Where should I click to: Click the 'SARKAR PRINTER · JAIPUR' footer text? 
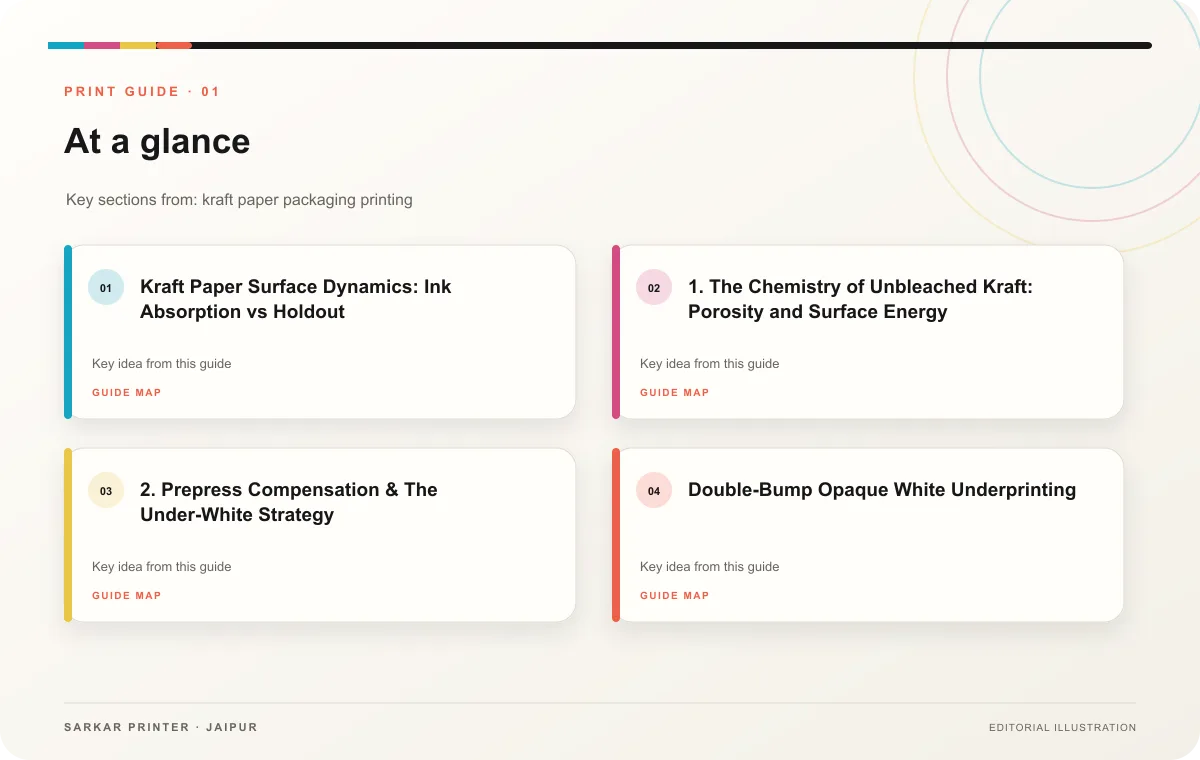(x=161, y=727)
